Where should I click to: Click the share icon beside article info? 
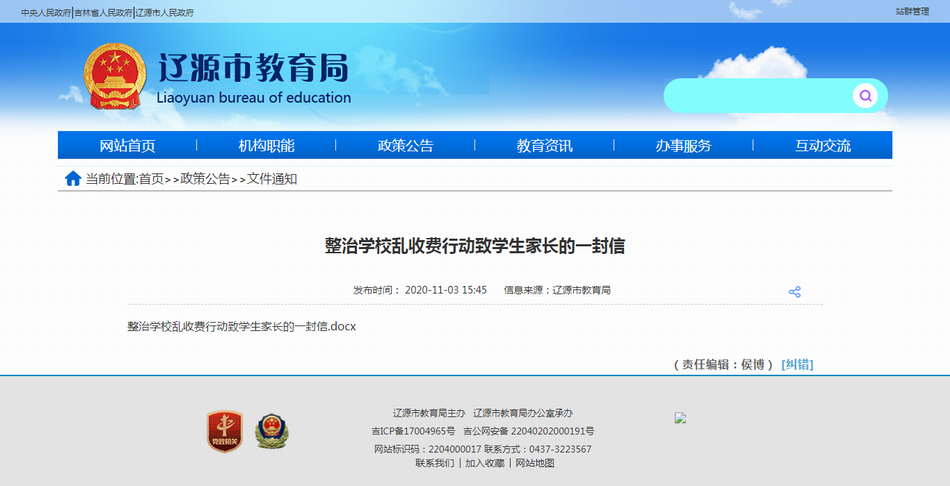point(795,292)
